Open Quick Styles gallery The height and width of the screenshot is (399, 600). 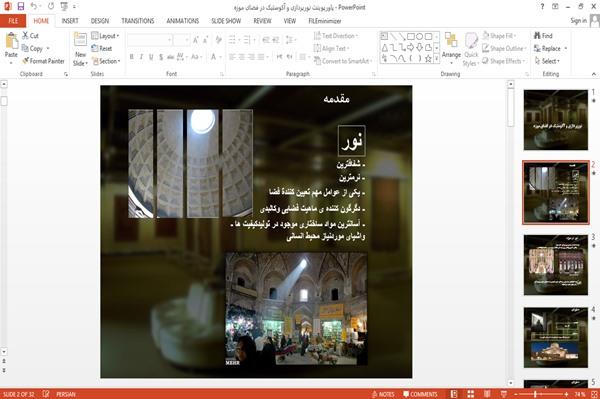pos(471,49)
